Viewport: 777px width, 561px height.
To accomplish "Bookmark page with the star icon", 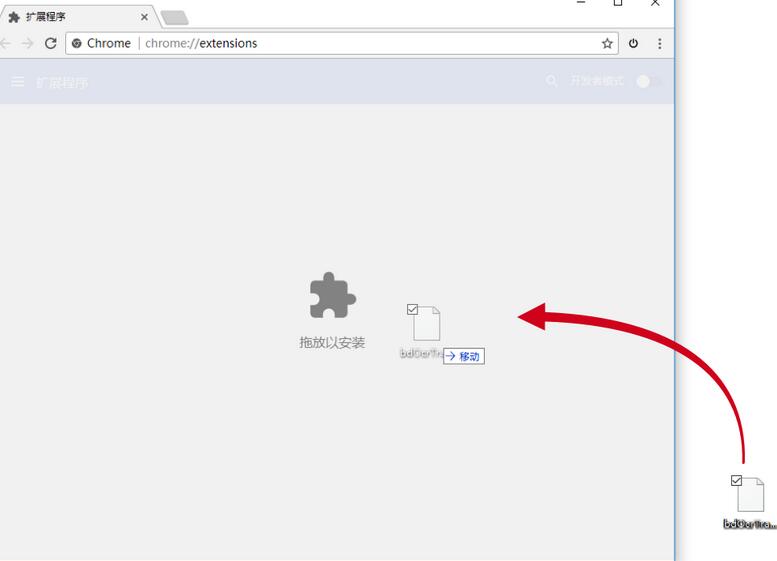I will pos(607,43).
